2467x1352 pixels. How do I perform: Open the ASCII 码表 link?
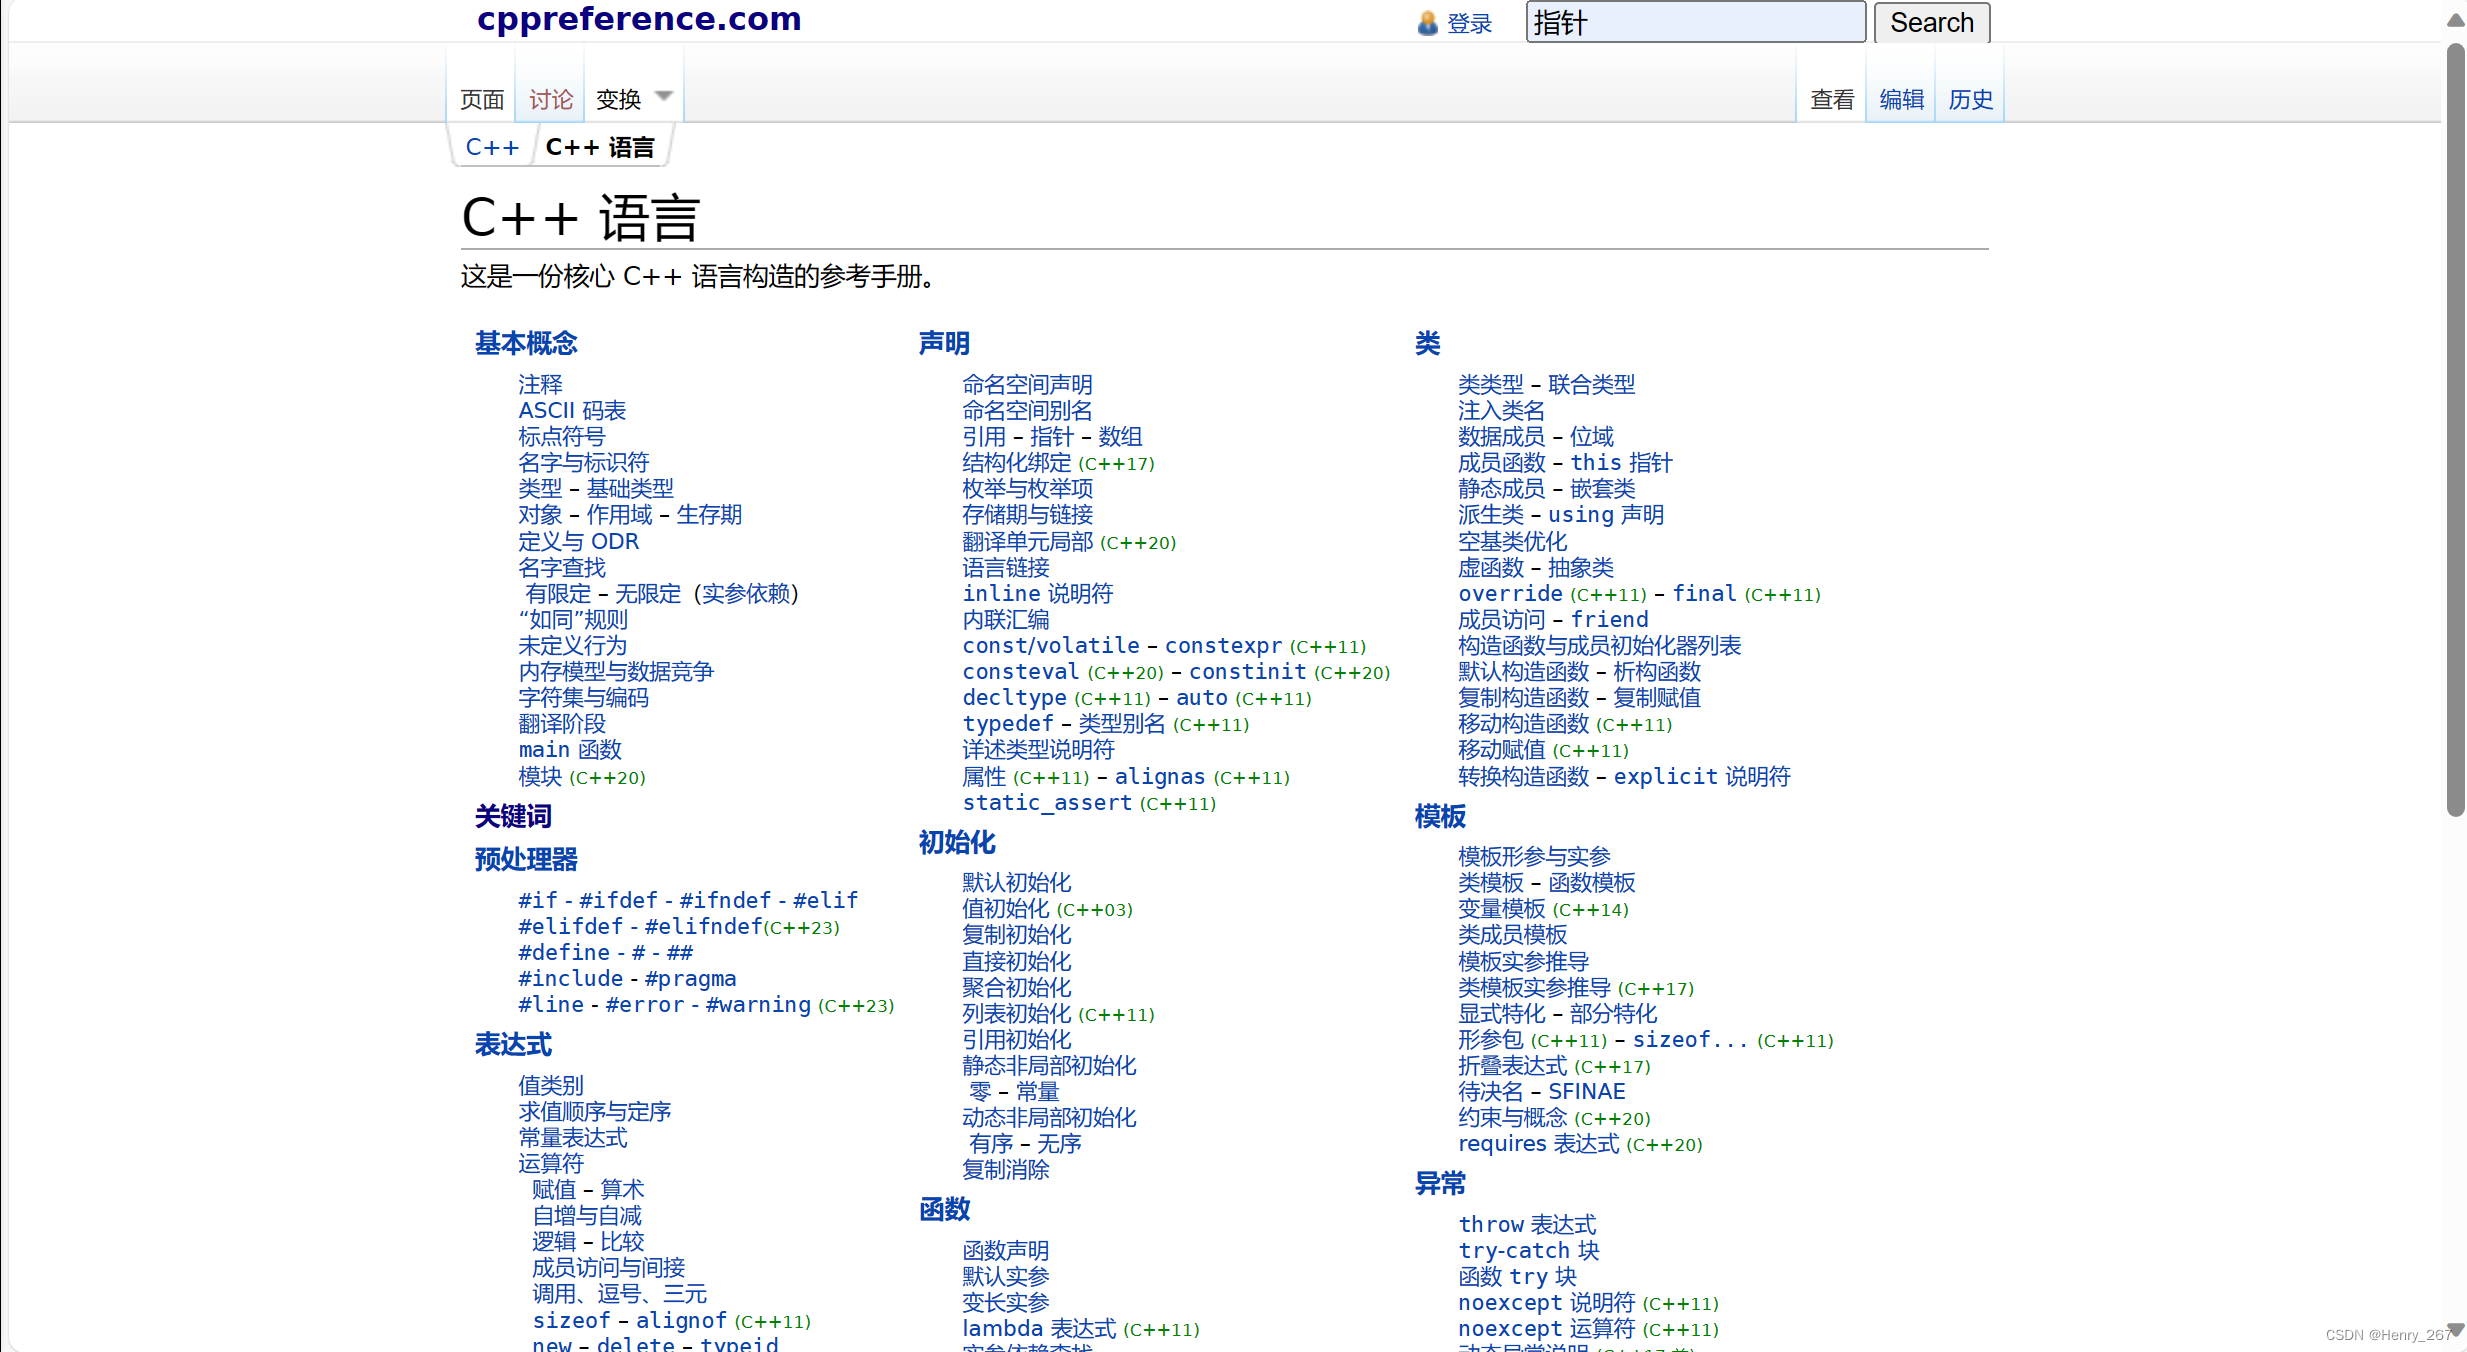572,411
